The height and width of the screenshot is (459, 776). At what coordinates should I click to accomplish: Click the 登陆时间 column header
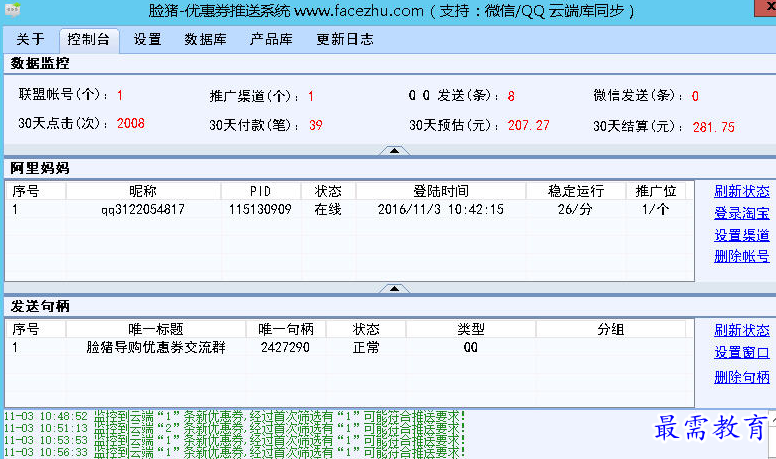click(x=440, y=191)
